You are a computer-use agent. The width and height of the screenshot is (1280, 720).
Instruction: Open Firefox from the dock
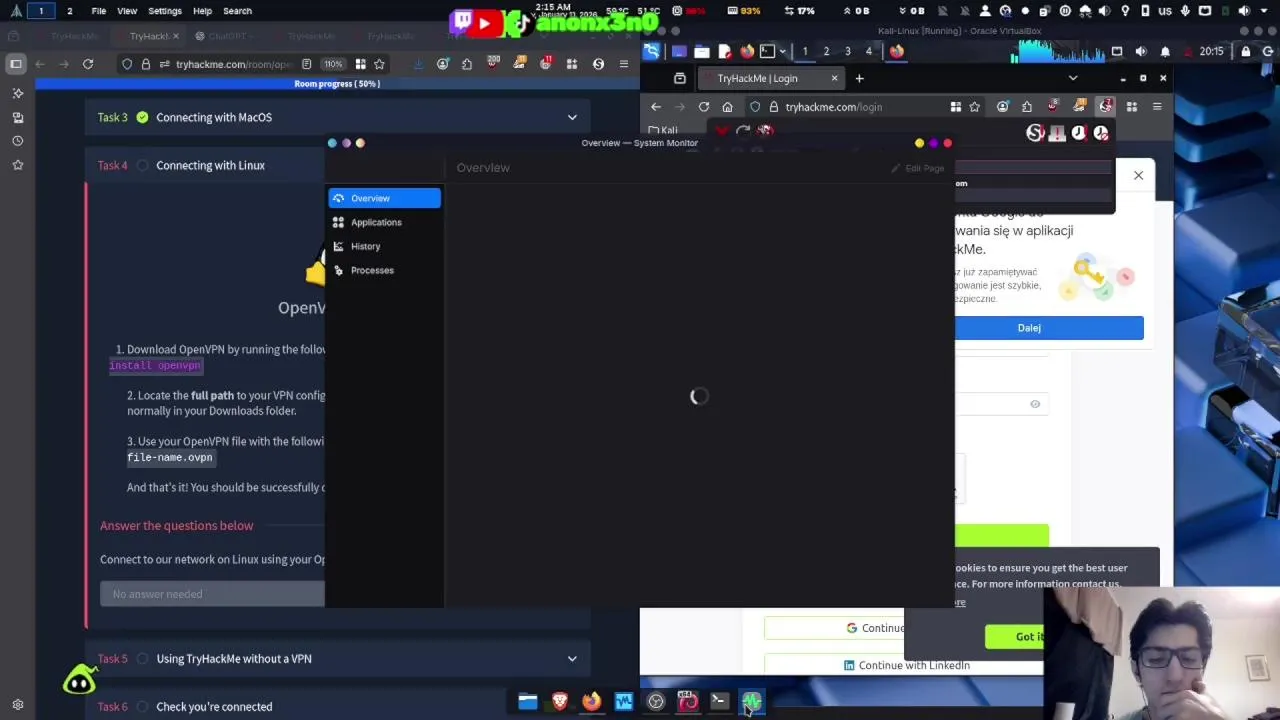point(591,702)
